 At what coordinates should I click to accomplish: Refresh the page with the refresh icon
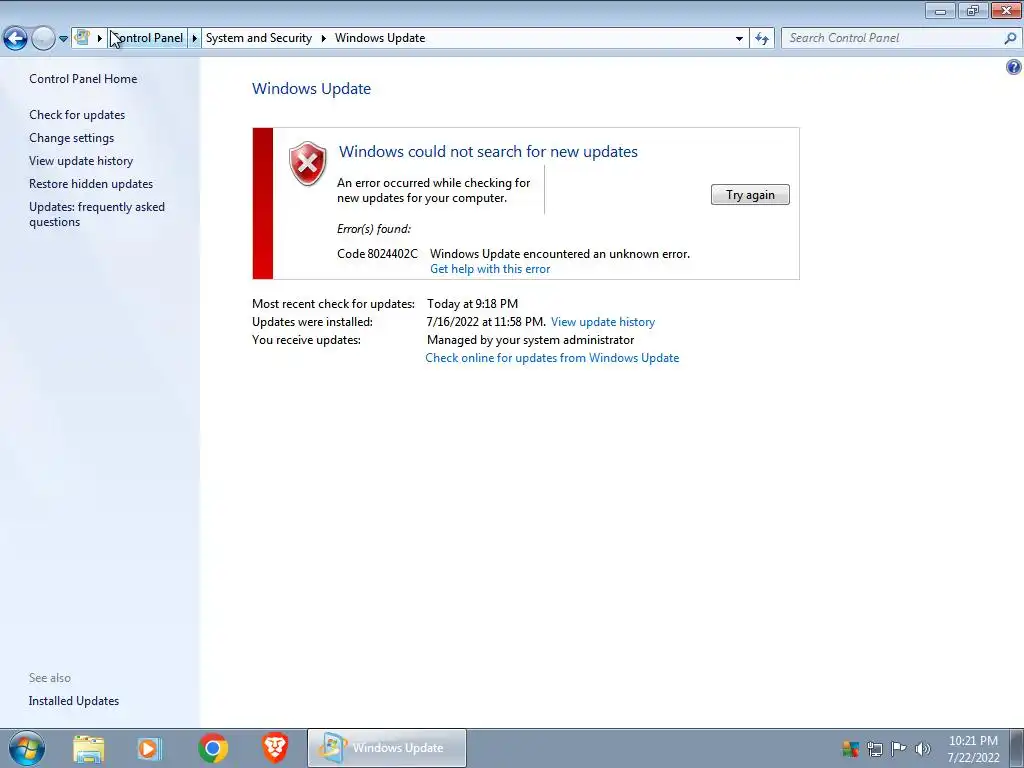point(761,39)
